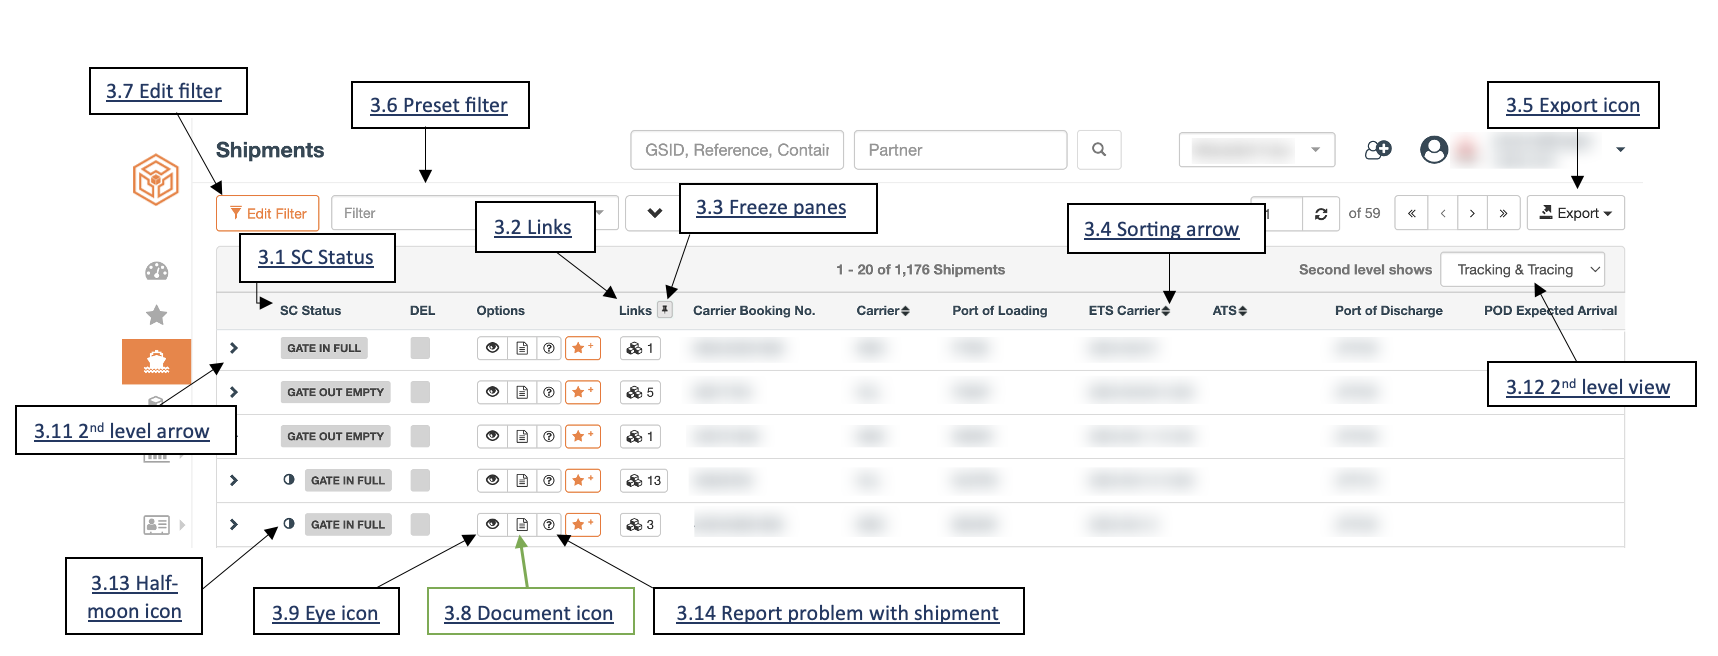This screenshot has height=656, width=1718.
Task: Click the freeze panes pin icon next to Links
Action: (665, 310)
